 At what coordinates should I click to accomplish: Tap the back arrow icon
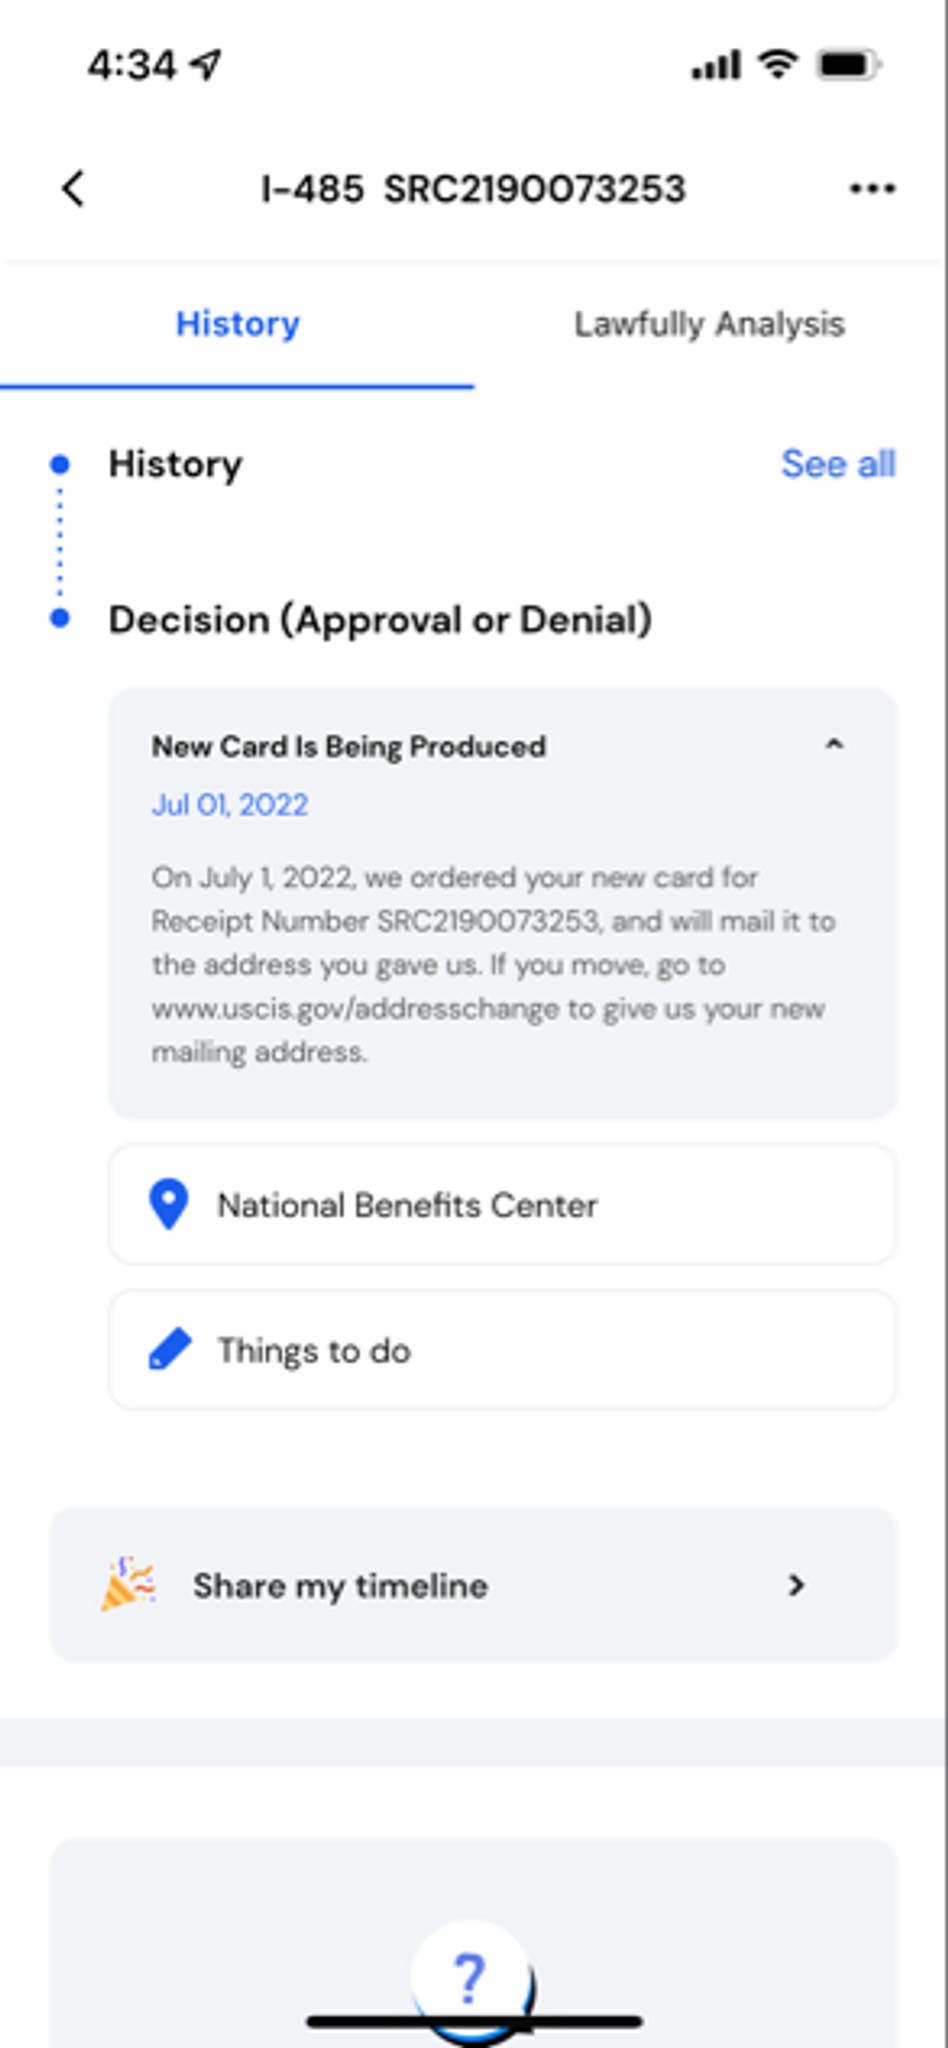[73, 188]
